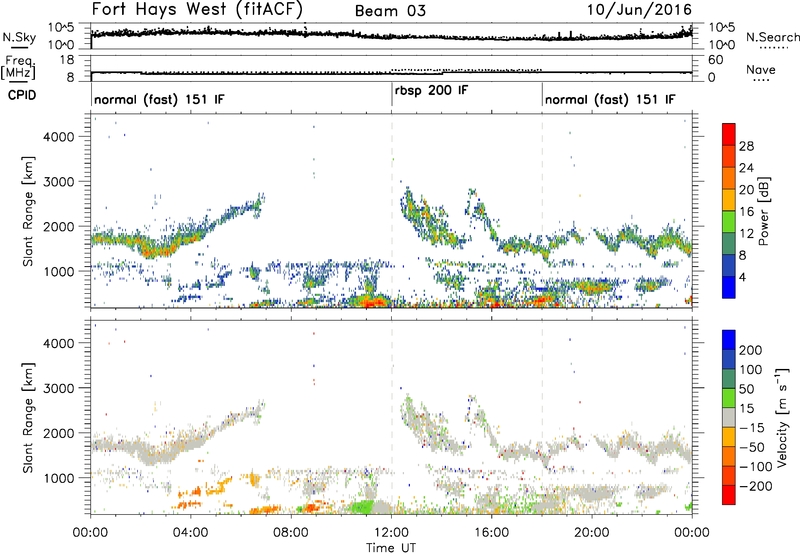The image size is (800, 554).
Task: Select the 'rbsp 200 IF' mode label
Action: point(431,91)
